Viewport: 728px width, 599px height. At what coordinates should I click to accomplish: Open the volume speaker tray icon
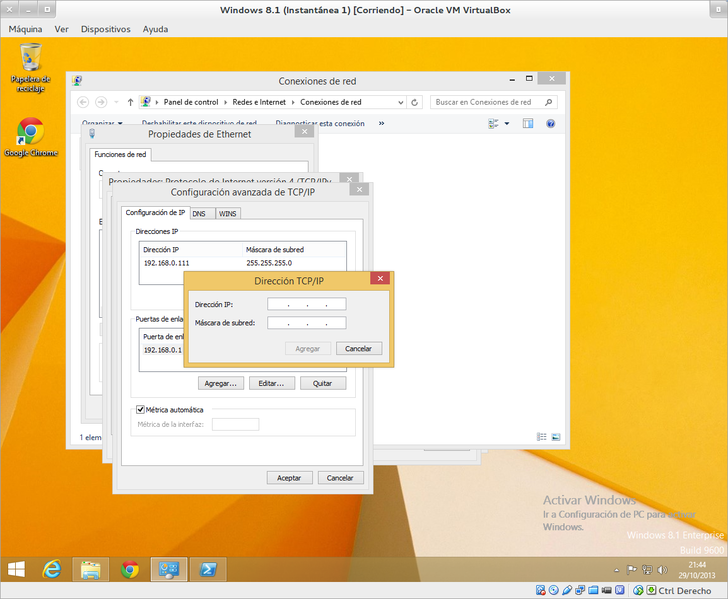pos(662,570)
